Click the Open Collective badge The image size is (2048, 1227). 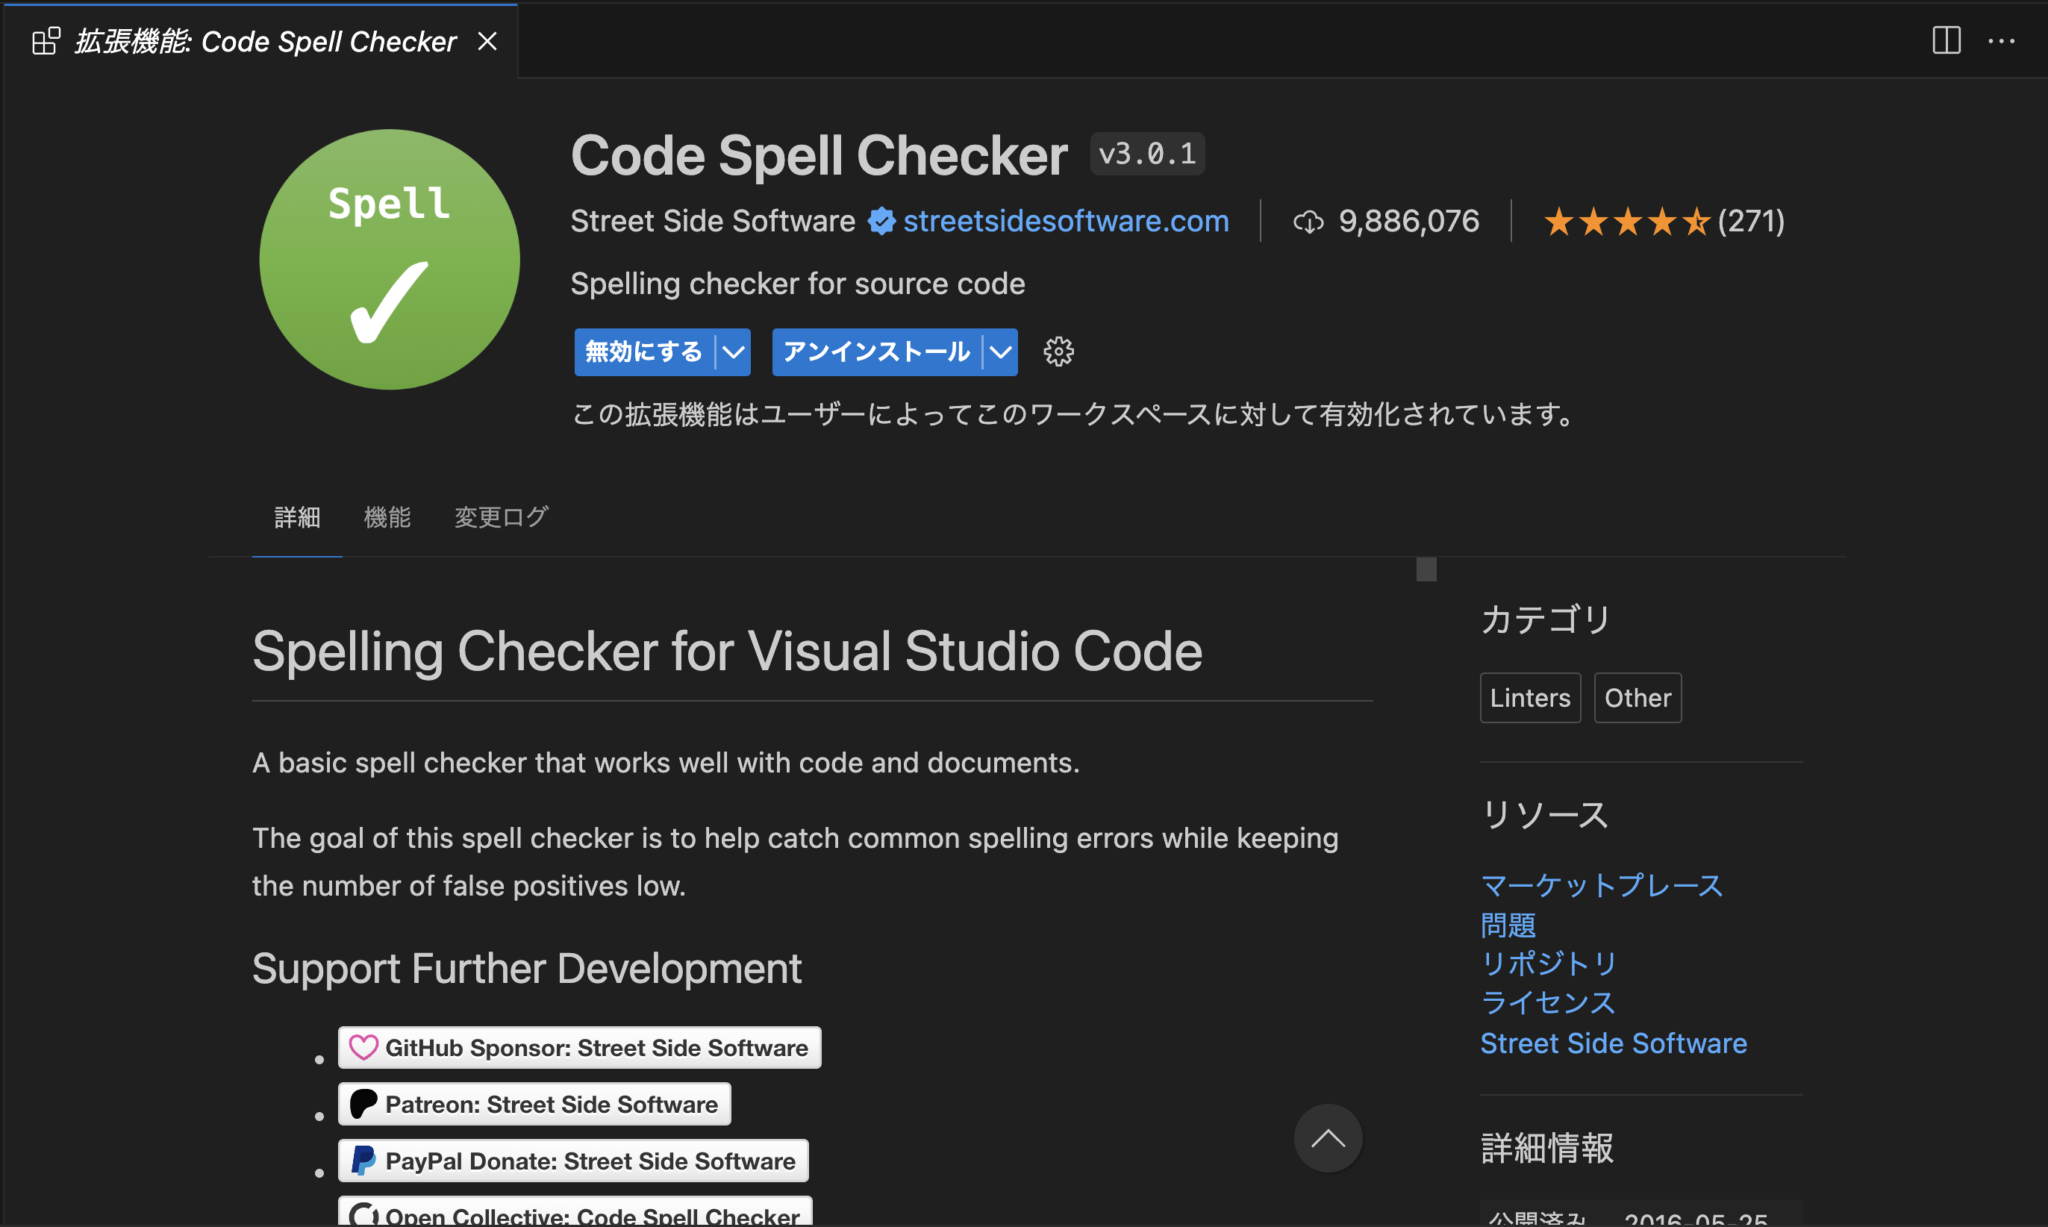click(x=573, y=1213)
